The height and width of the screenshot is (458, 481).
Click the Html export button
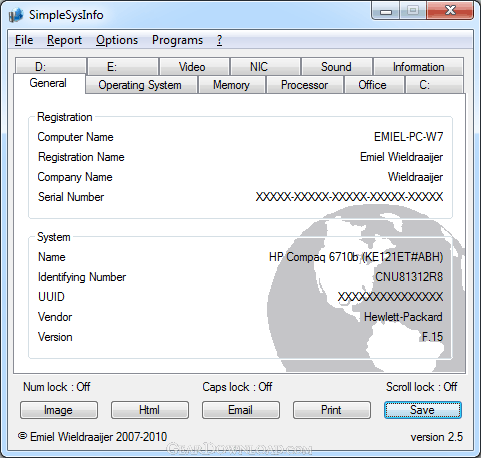(150, 410)
